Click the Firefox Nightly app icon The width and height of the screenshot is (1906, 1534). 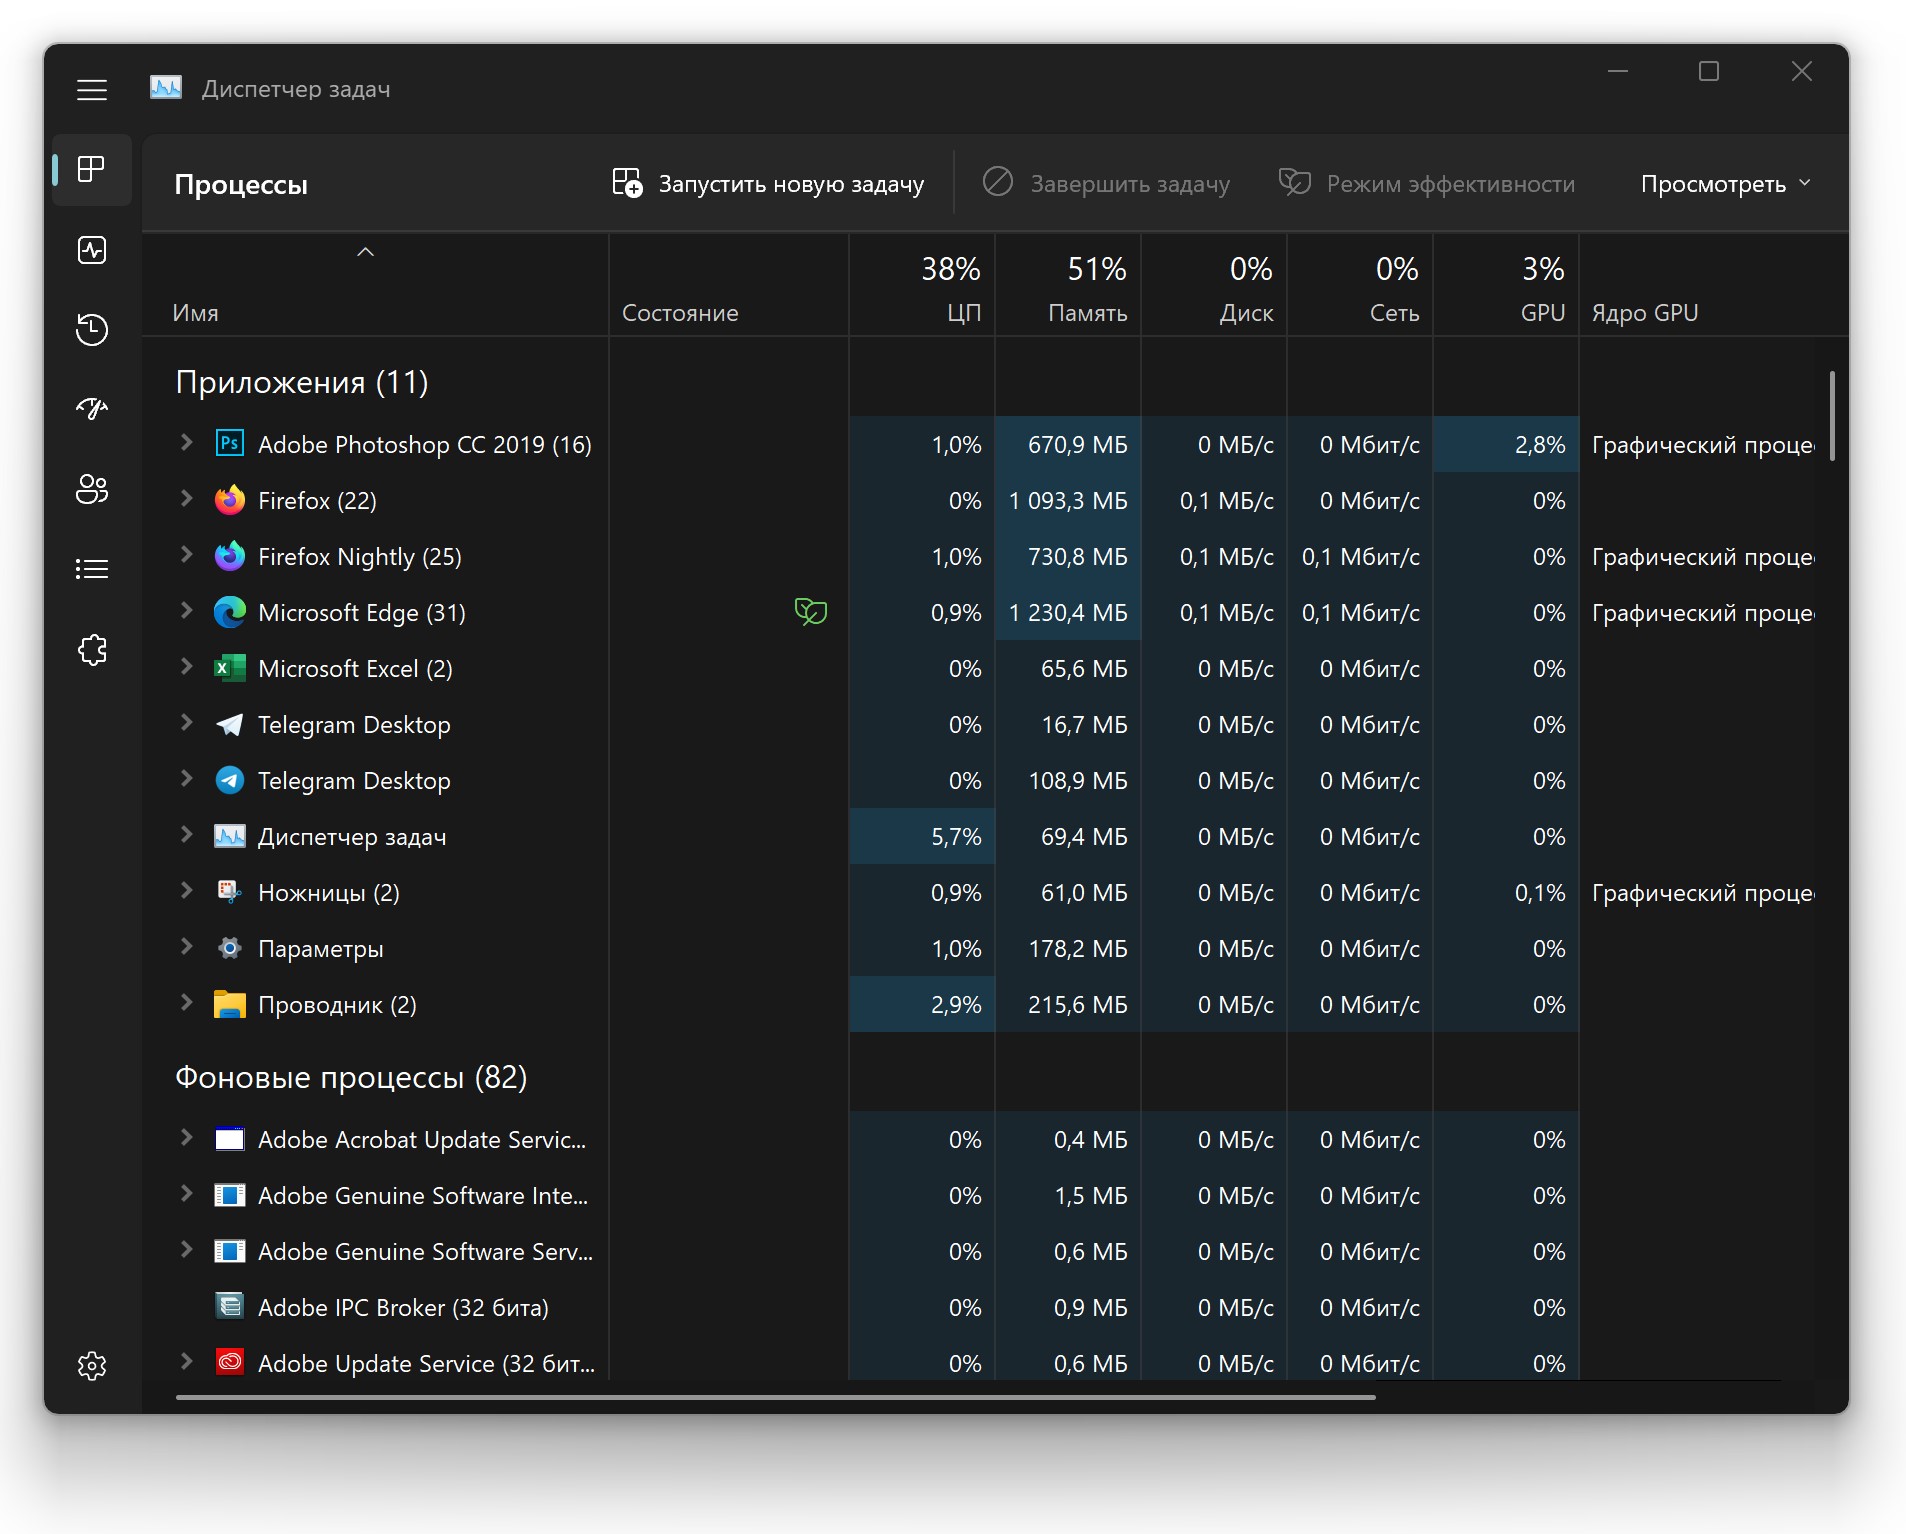(230, 556)
